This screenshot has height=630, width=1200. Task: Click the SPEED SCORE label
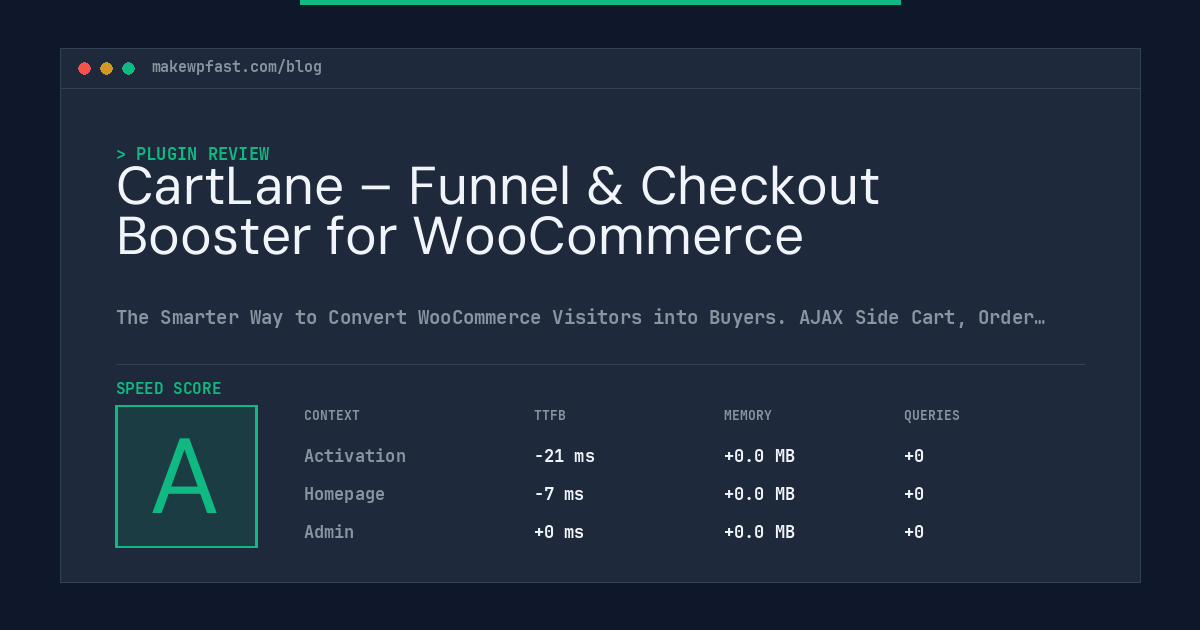169,388
